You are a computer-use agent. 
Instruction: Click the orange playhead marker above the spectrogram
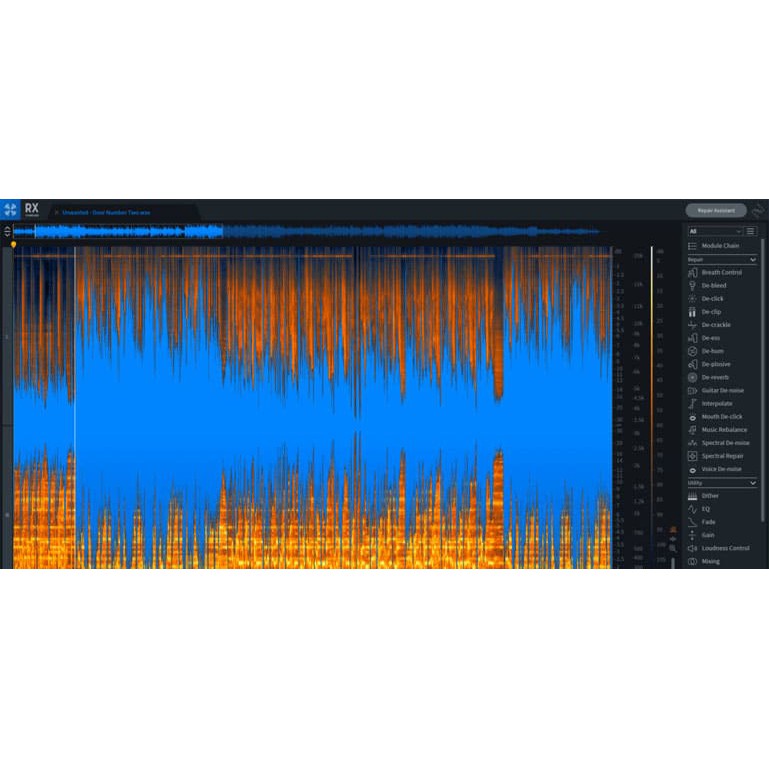click(x=13, y=244)
